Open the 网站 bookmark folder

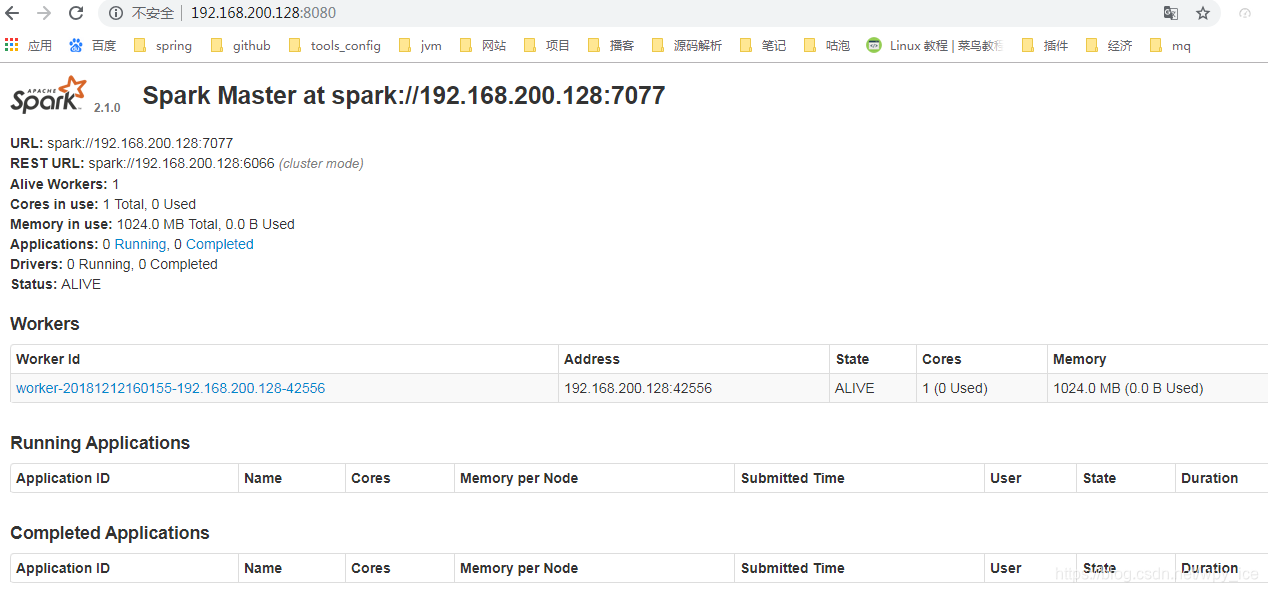[x=483, y=45]
